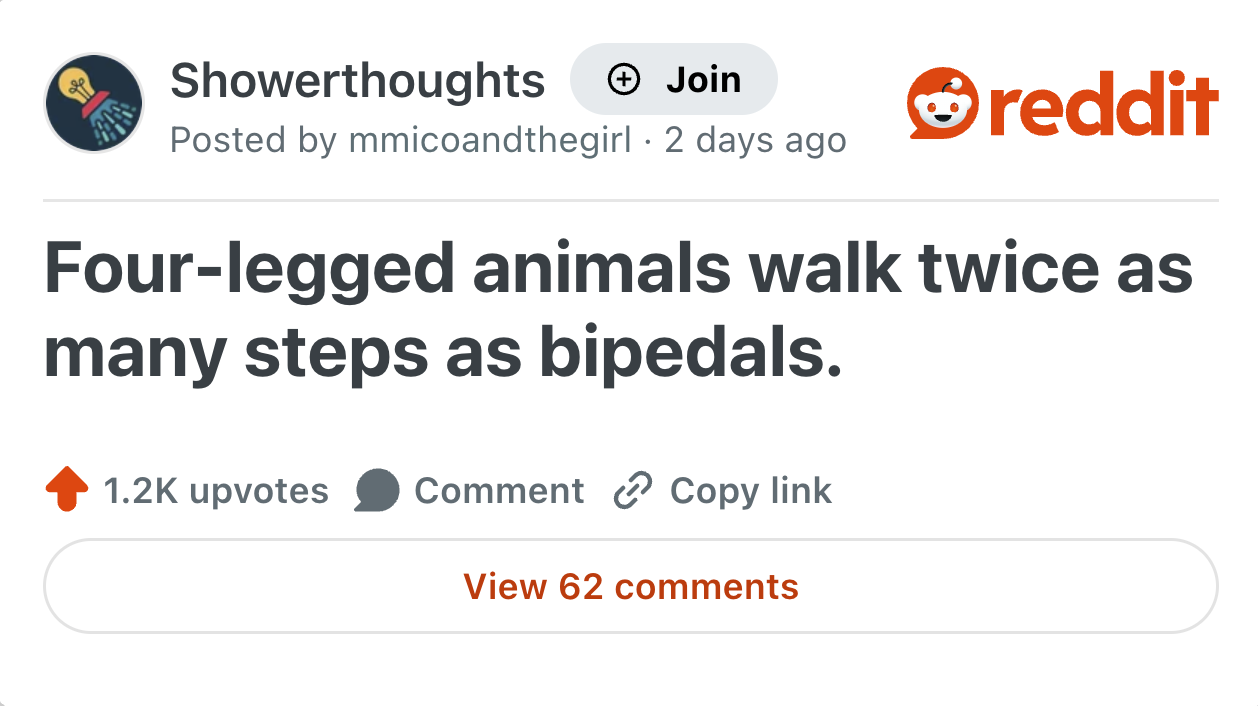This screenshot has height=706, width=1258.
Task: Click the orange upvote arrow icon
Action: click(x=66, y=491)
